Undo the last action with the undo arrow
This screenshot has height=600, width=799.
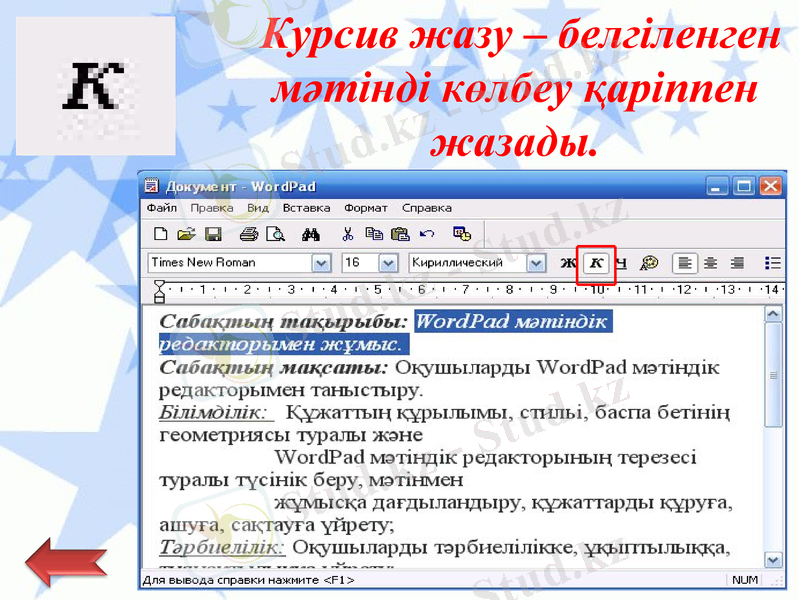point(427,234)
